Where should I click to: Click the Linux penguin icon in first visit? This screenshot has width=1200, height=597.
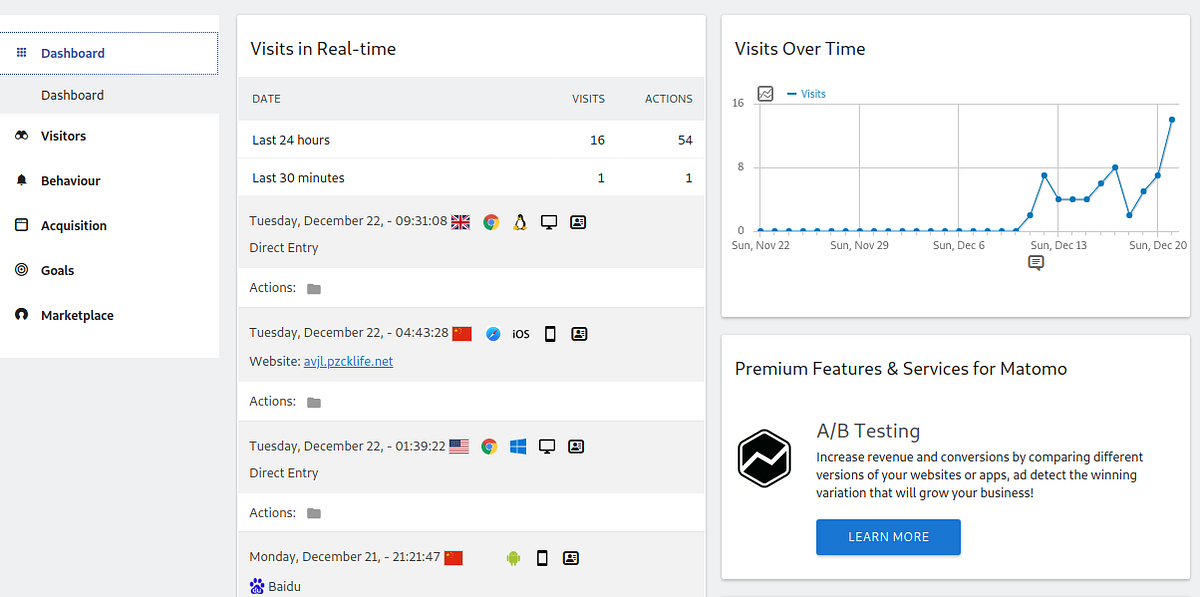tap(520, 222)
